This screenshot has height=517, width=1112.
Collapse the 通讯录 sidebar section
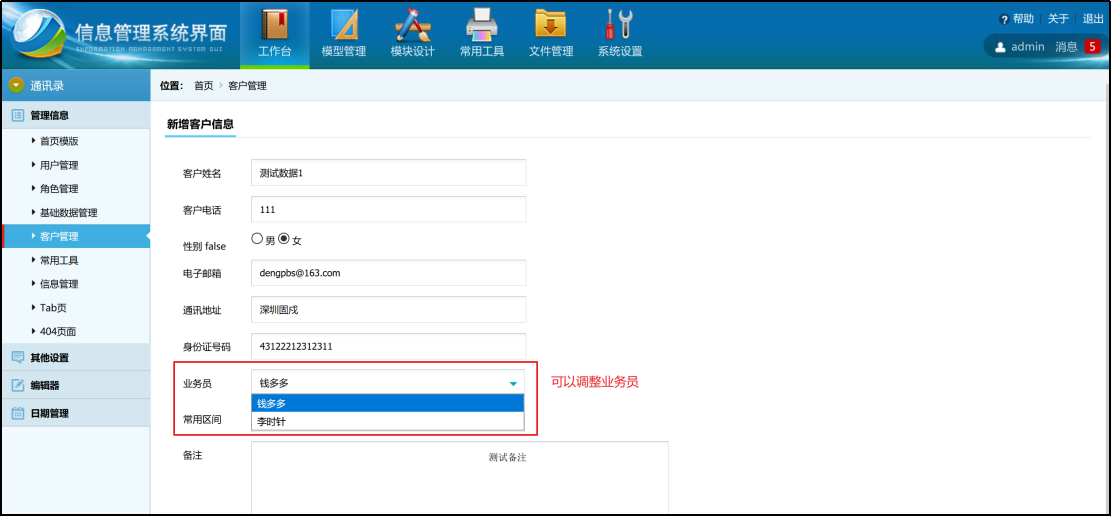[x=75, y=86]
